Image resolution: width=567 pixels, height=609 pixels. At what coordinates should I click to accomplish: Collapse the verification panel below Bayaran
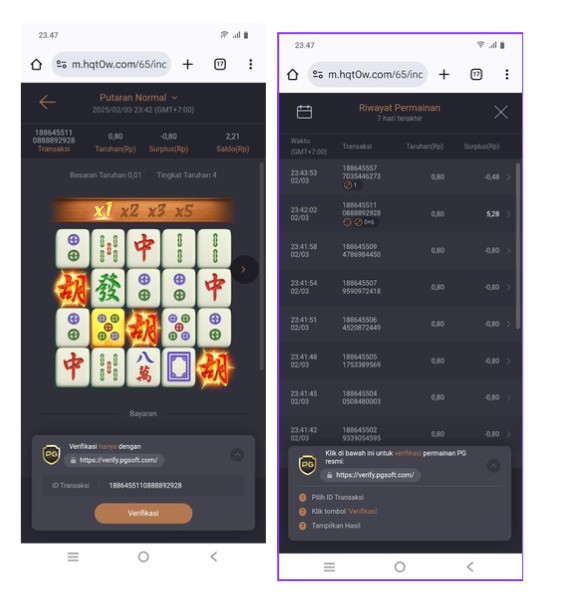tap(237, 454)
